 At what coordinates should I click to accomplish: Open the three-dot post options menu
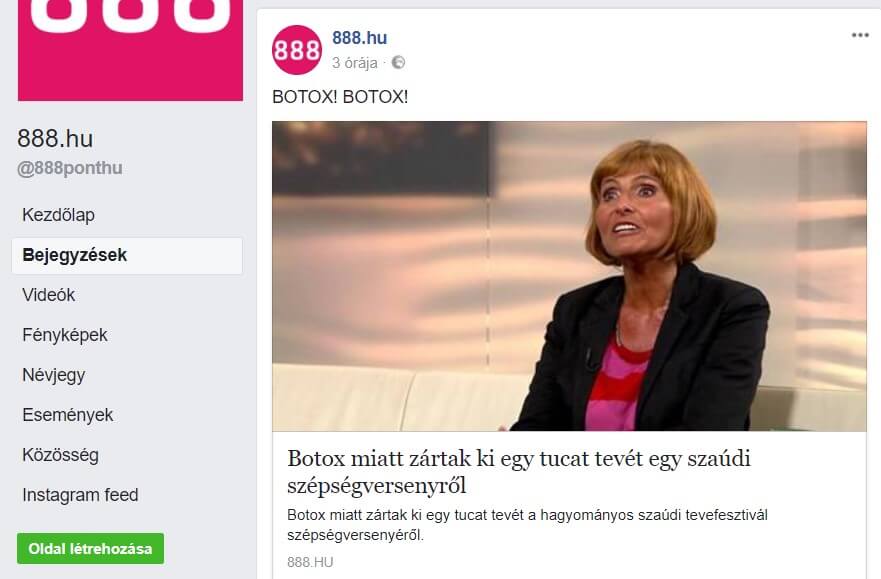click(x=860, y=35)
